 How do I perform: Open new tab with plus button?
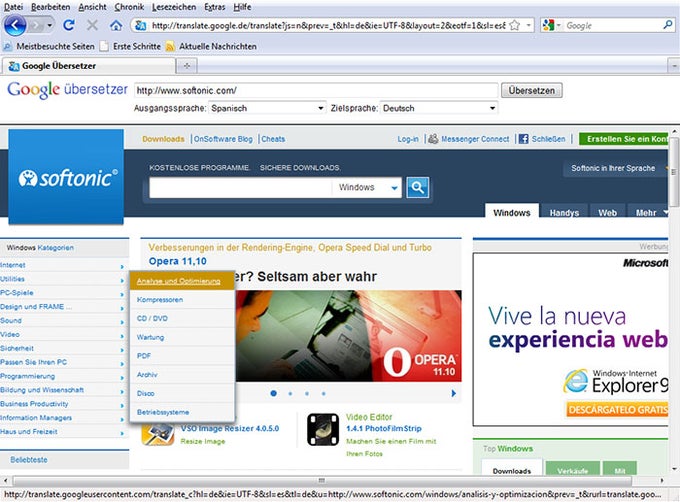(x=187, y=66)
